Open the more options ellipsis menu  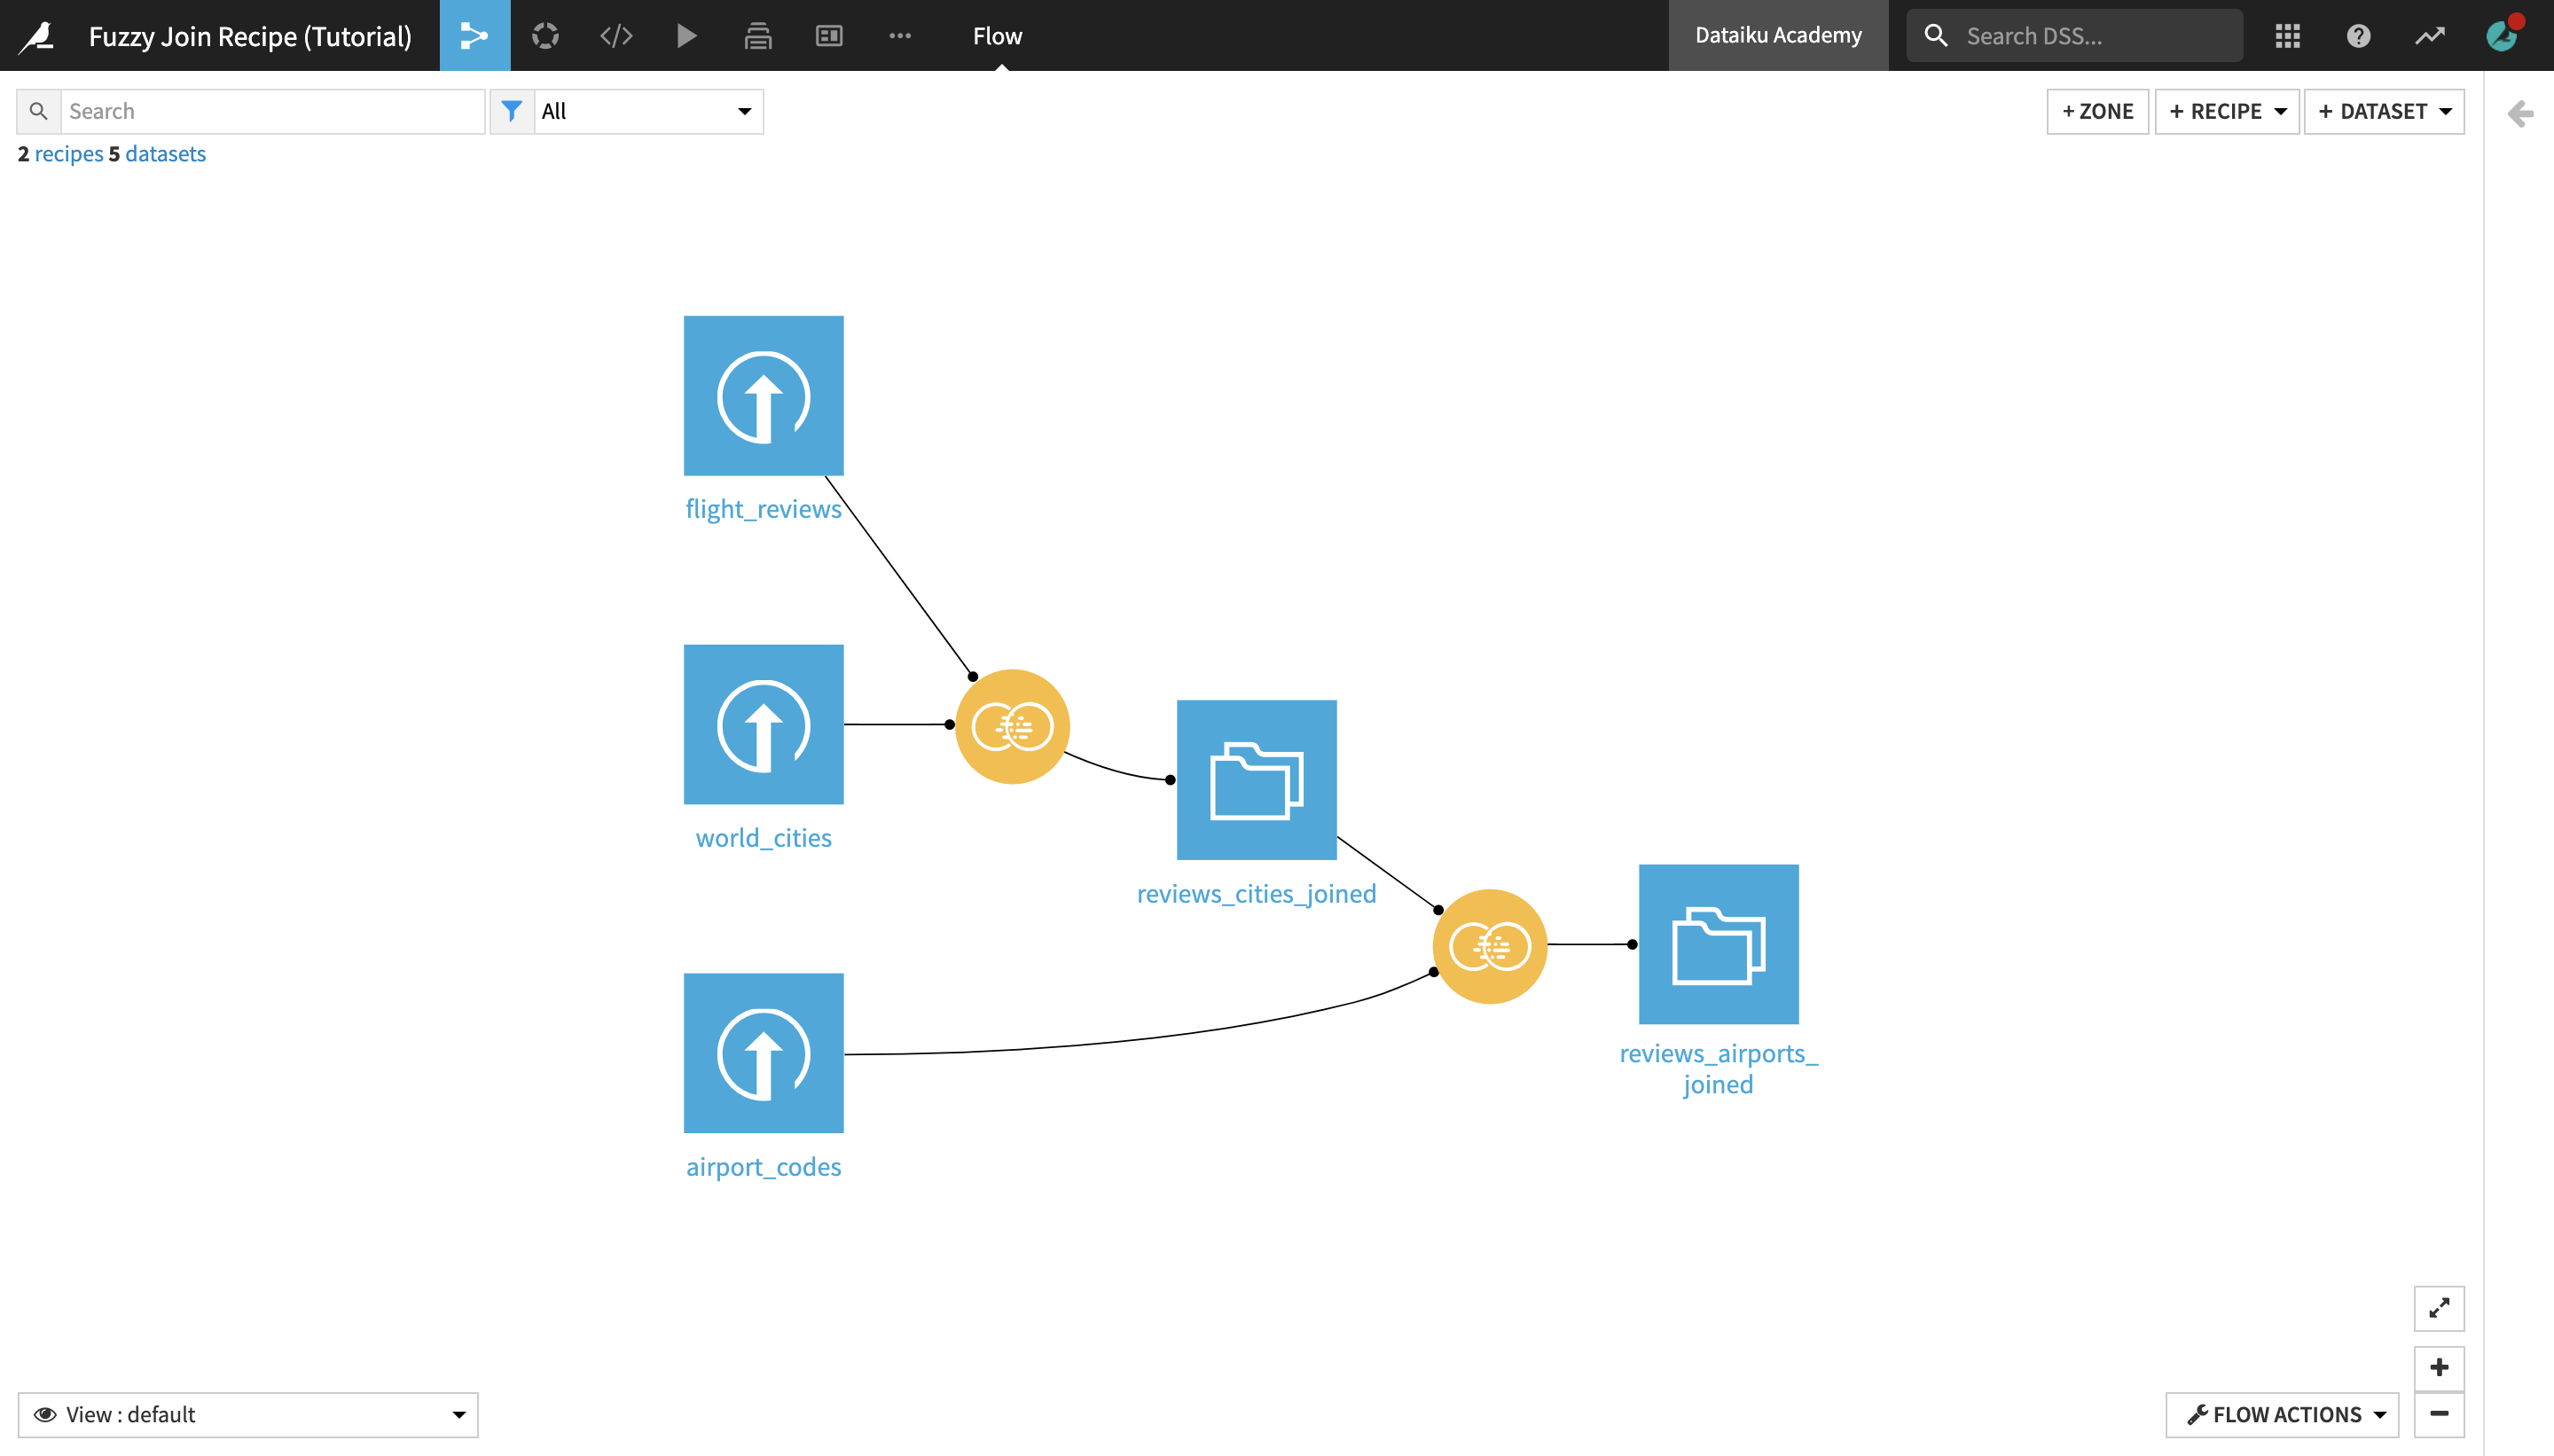(900, 36)
